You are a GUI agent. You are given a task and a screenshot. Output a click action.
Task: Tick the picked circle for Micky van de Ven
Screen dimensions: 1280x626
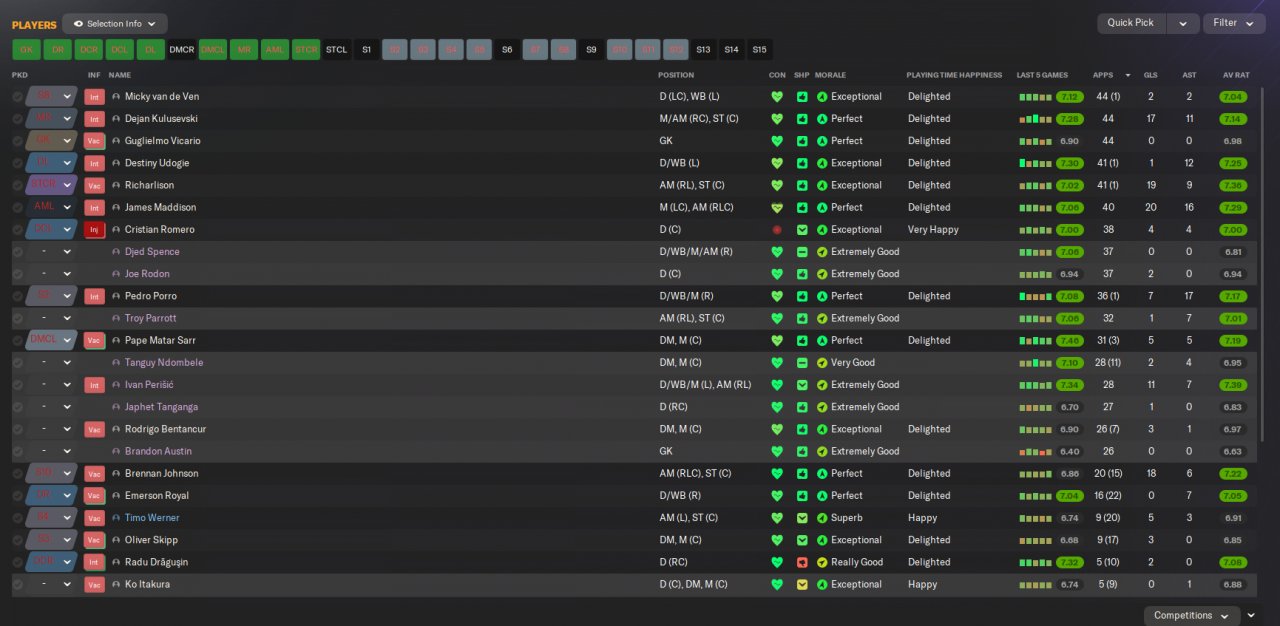point(18,97)
